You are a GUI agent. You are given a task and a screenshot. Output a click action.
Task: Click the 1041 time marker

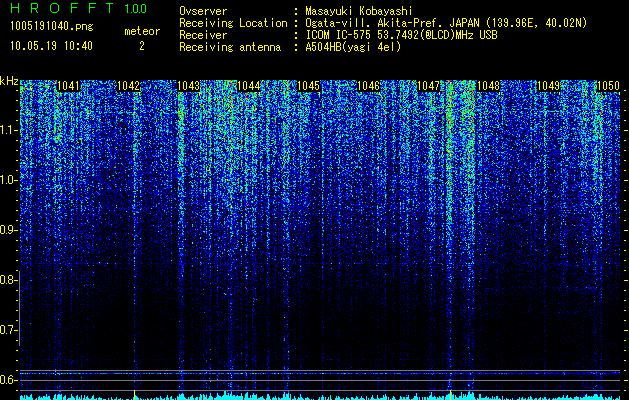point(69,86)
